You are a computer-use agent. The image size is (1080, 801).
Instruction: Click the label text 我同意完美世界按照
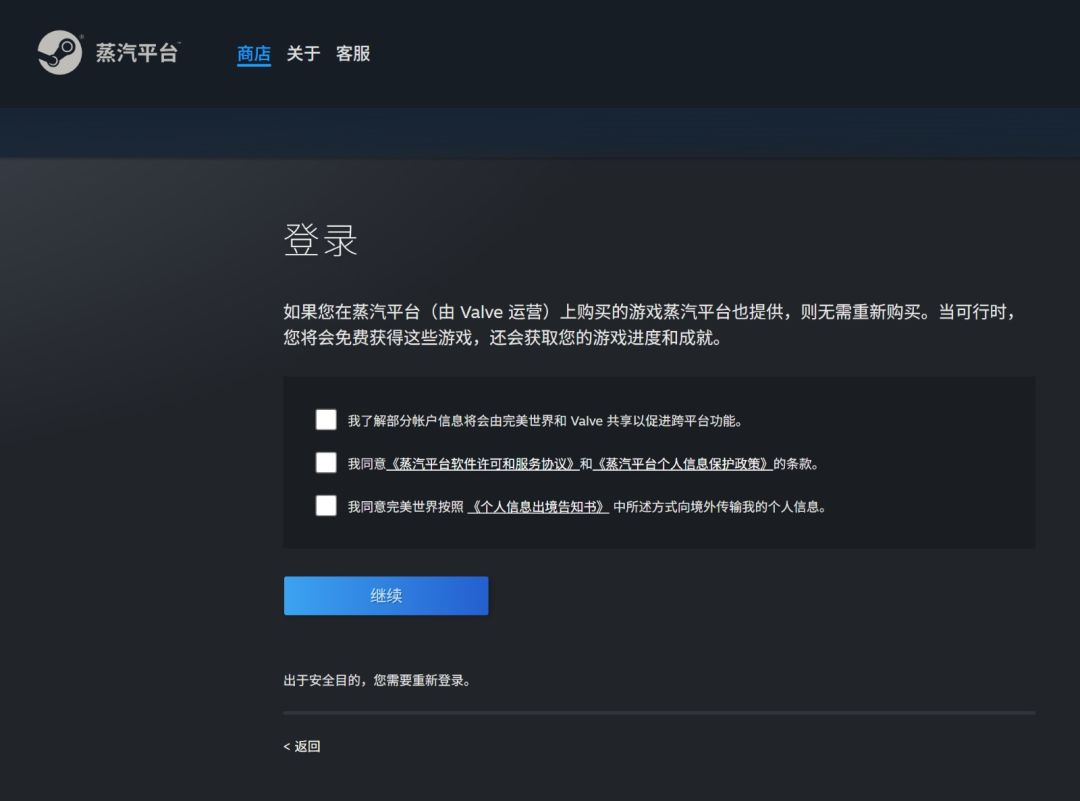405,507
